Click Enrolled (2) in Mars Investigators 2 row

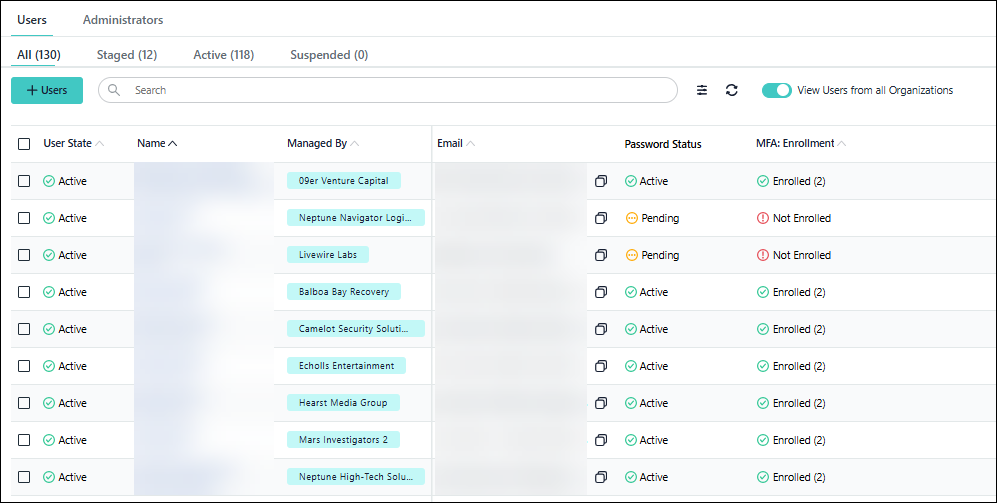(799, 440)
